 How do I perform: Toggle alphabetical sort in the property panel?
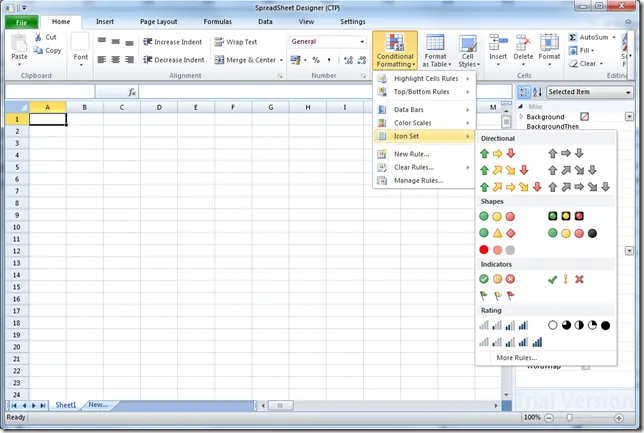pyautogui.click(x=536, y=92)
